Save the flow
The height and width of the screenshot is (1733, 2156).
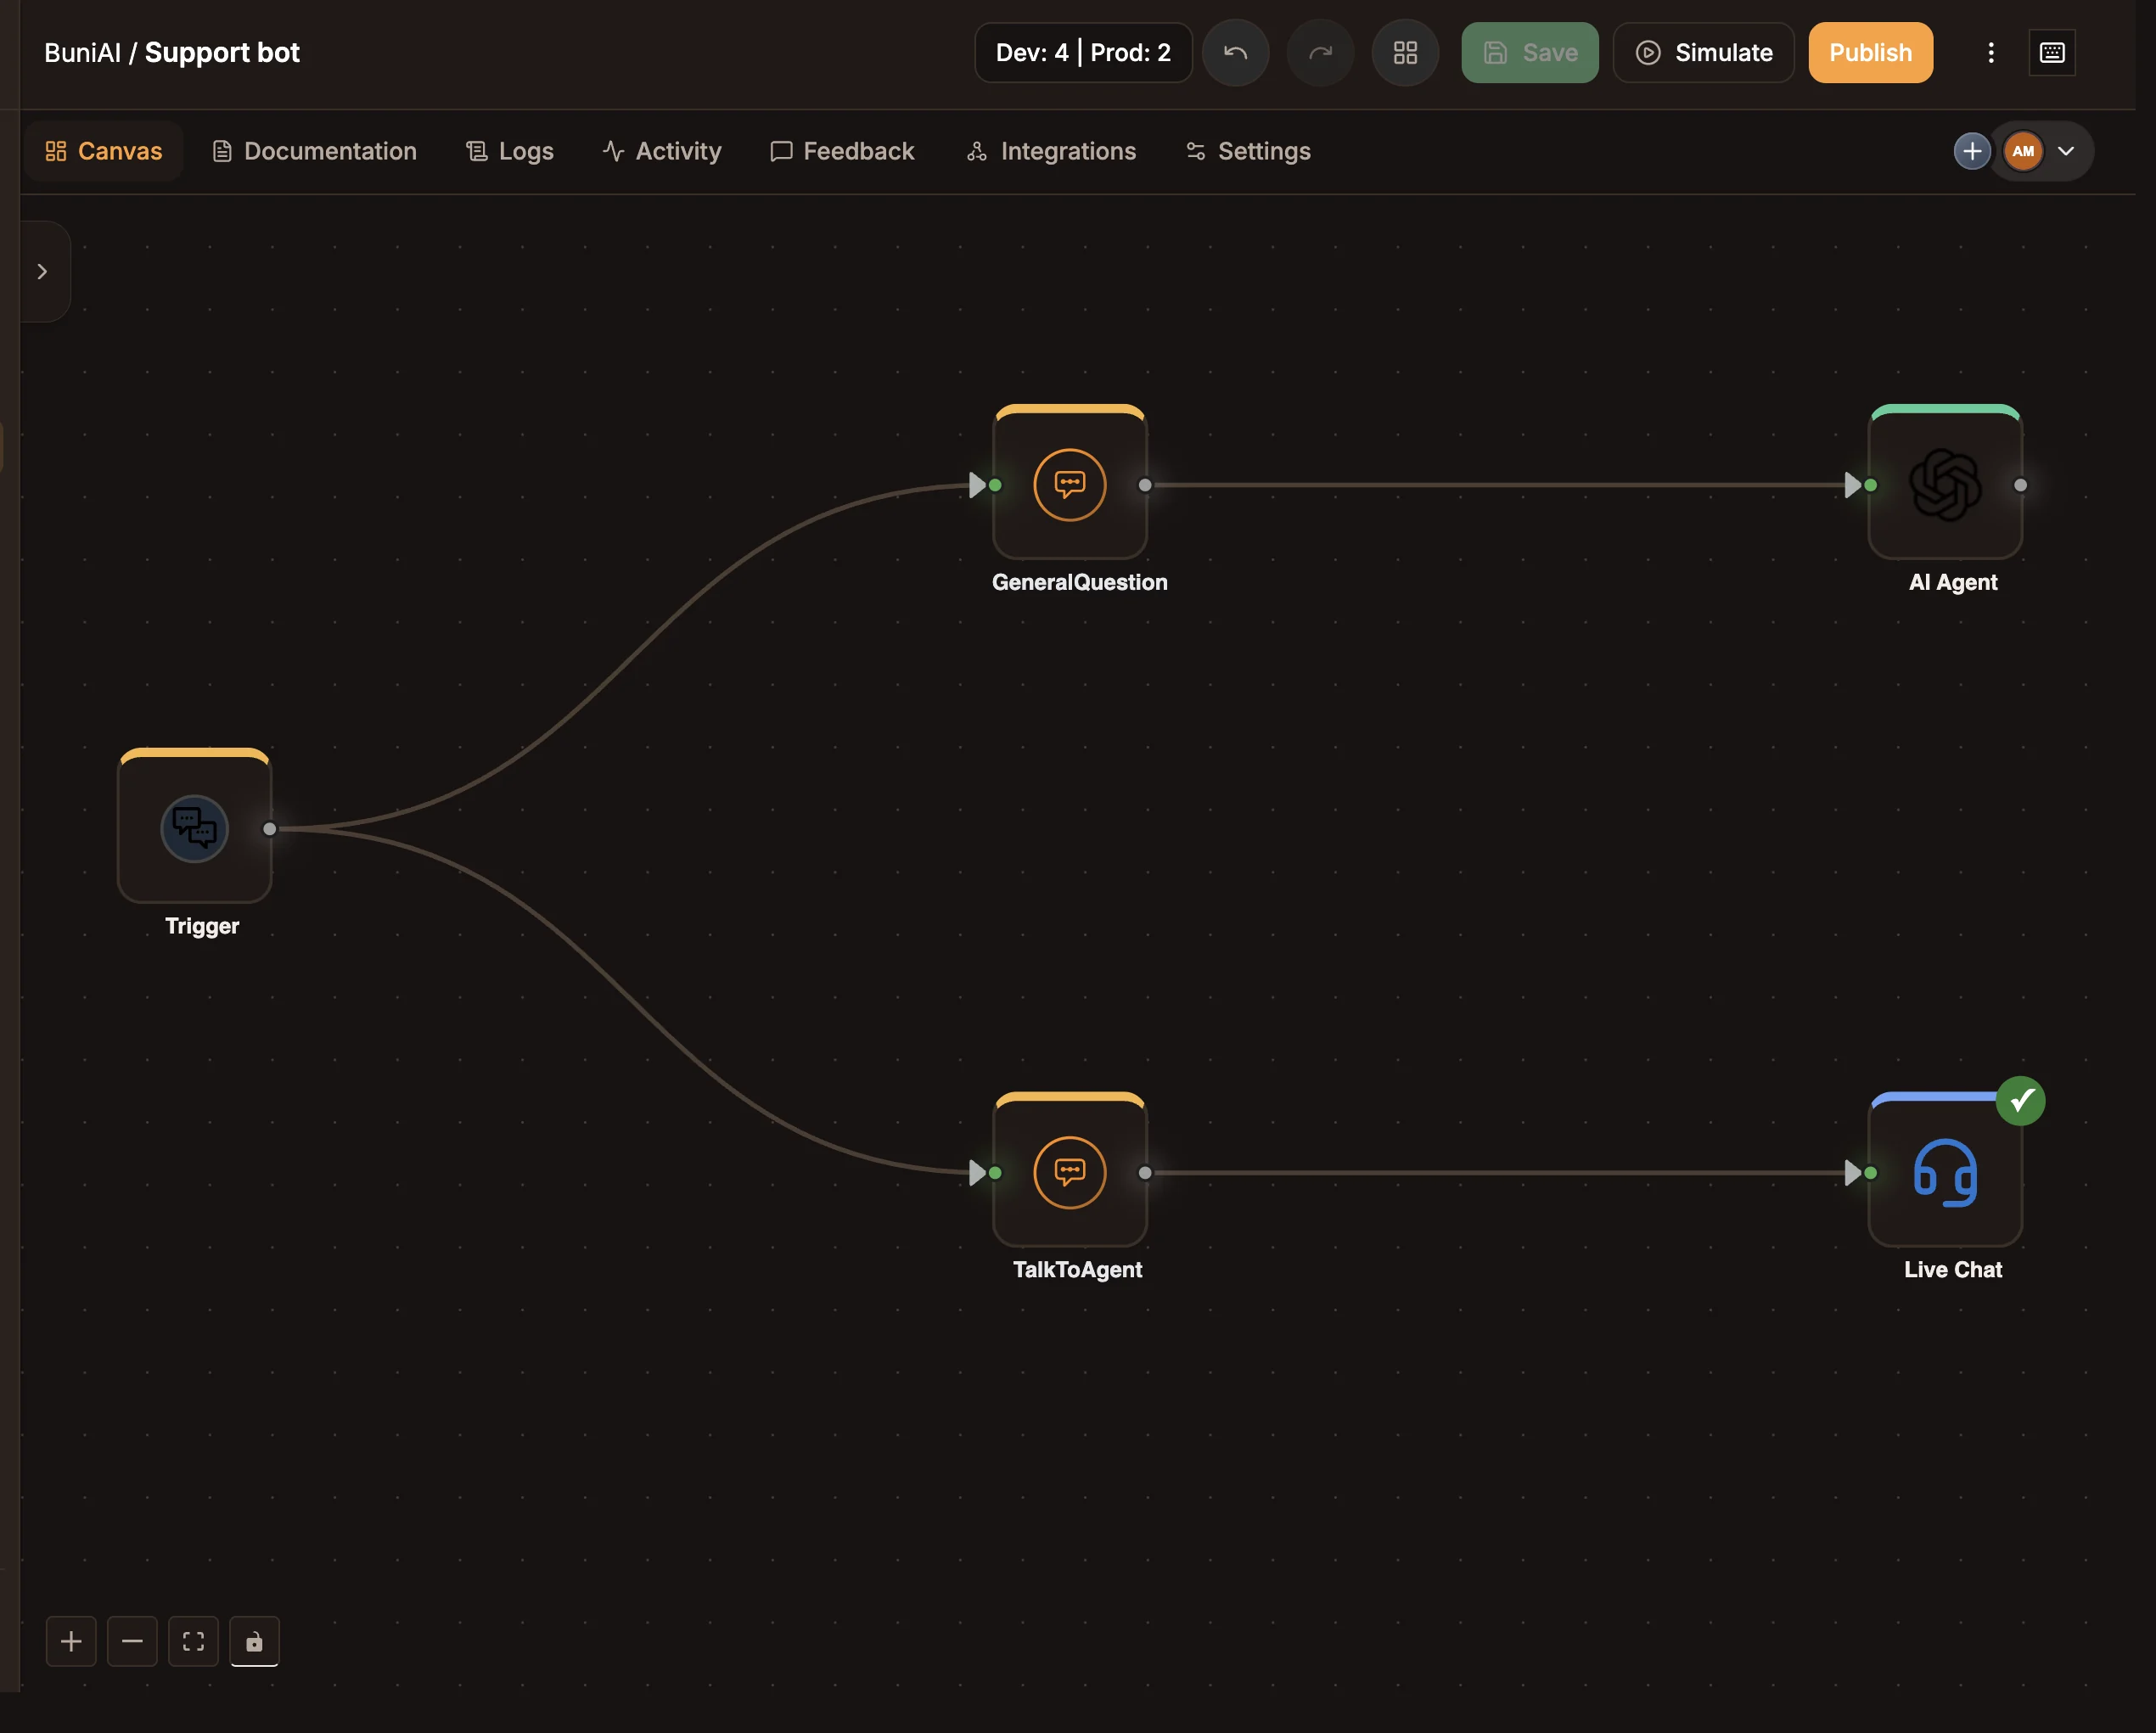point(1529,53)
